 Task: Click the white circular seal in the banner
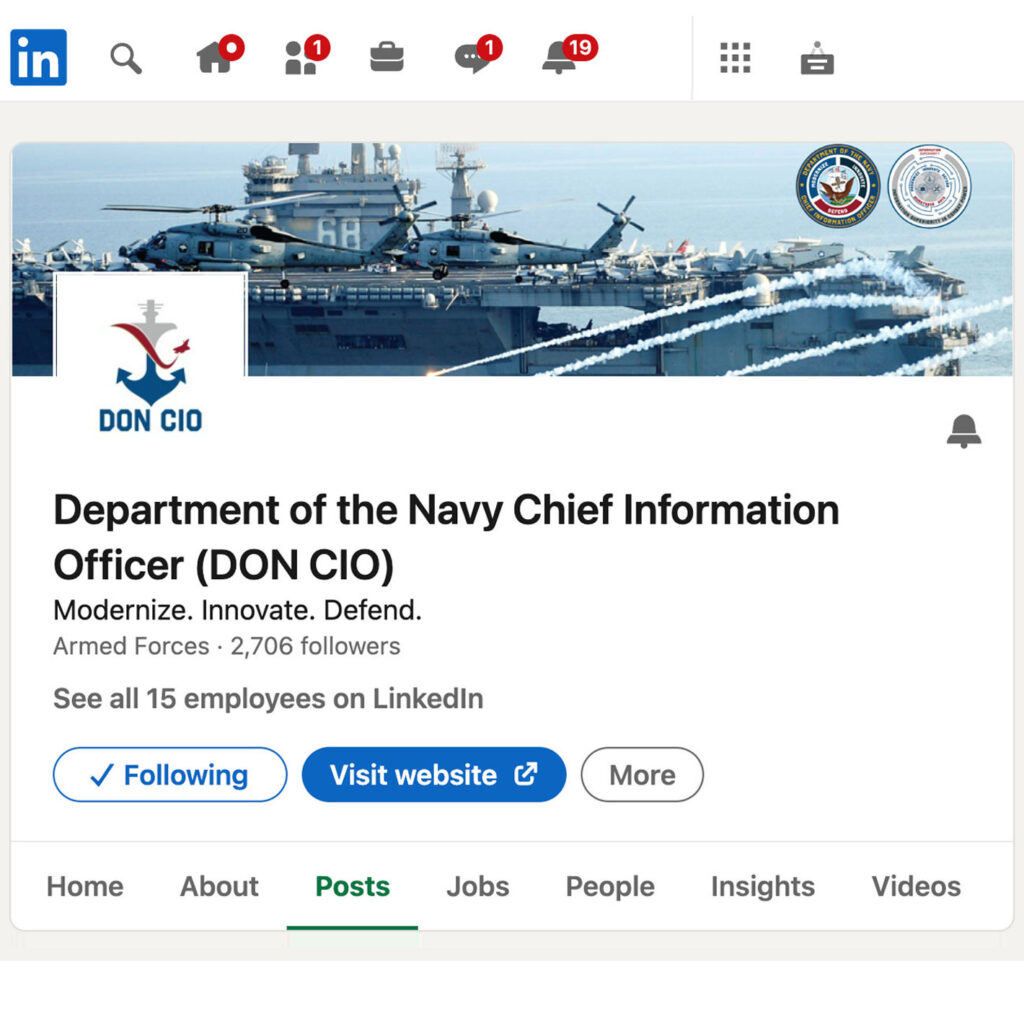[x=929, y=186]
